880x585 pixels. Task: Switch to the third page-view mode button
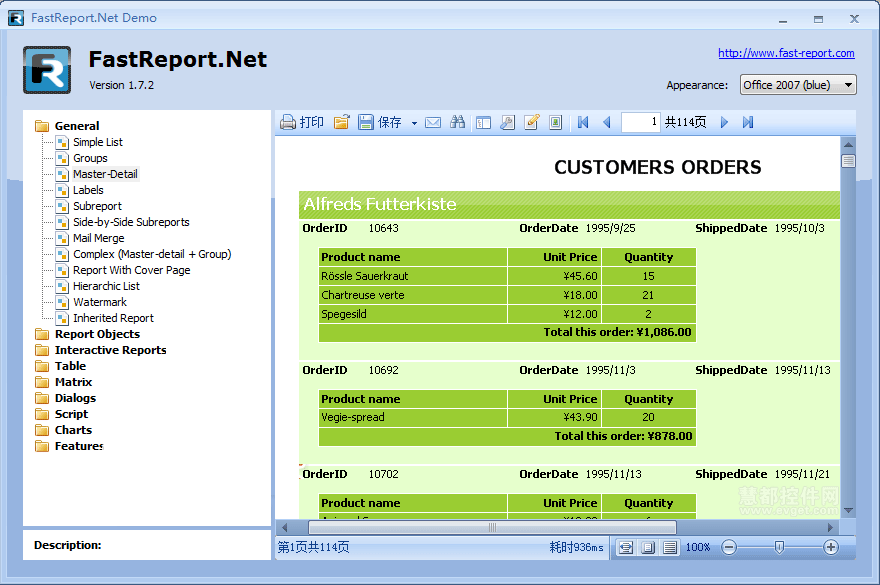click(670, 547)
